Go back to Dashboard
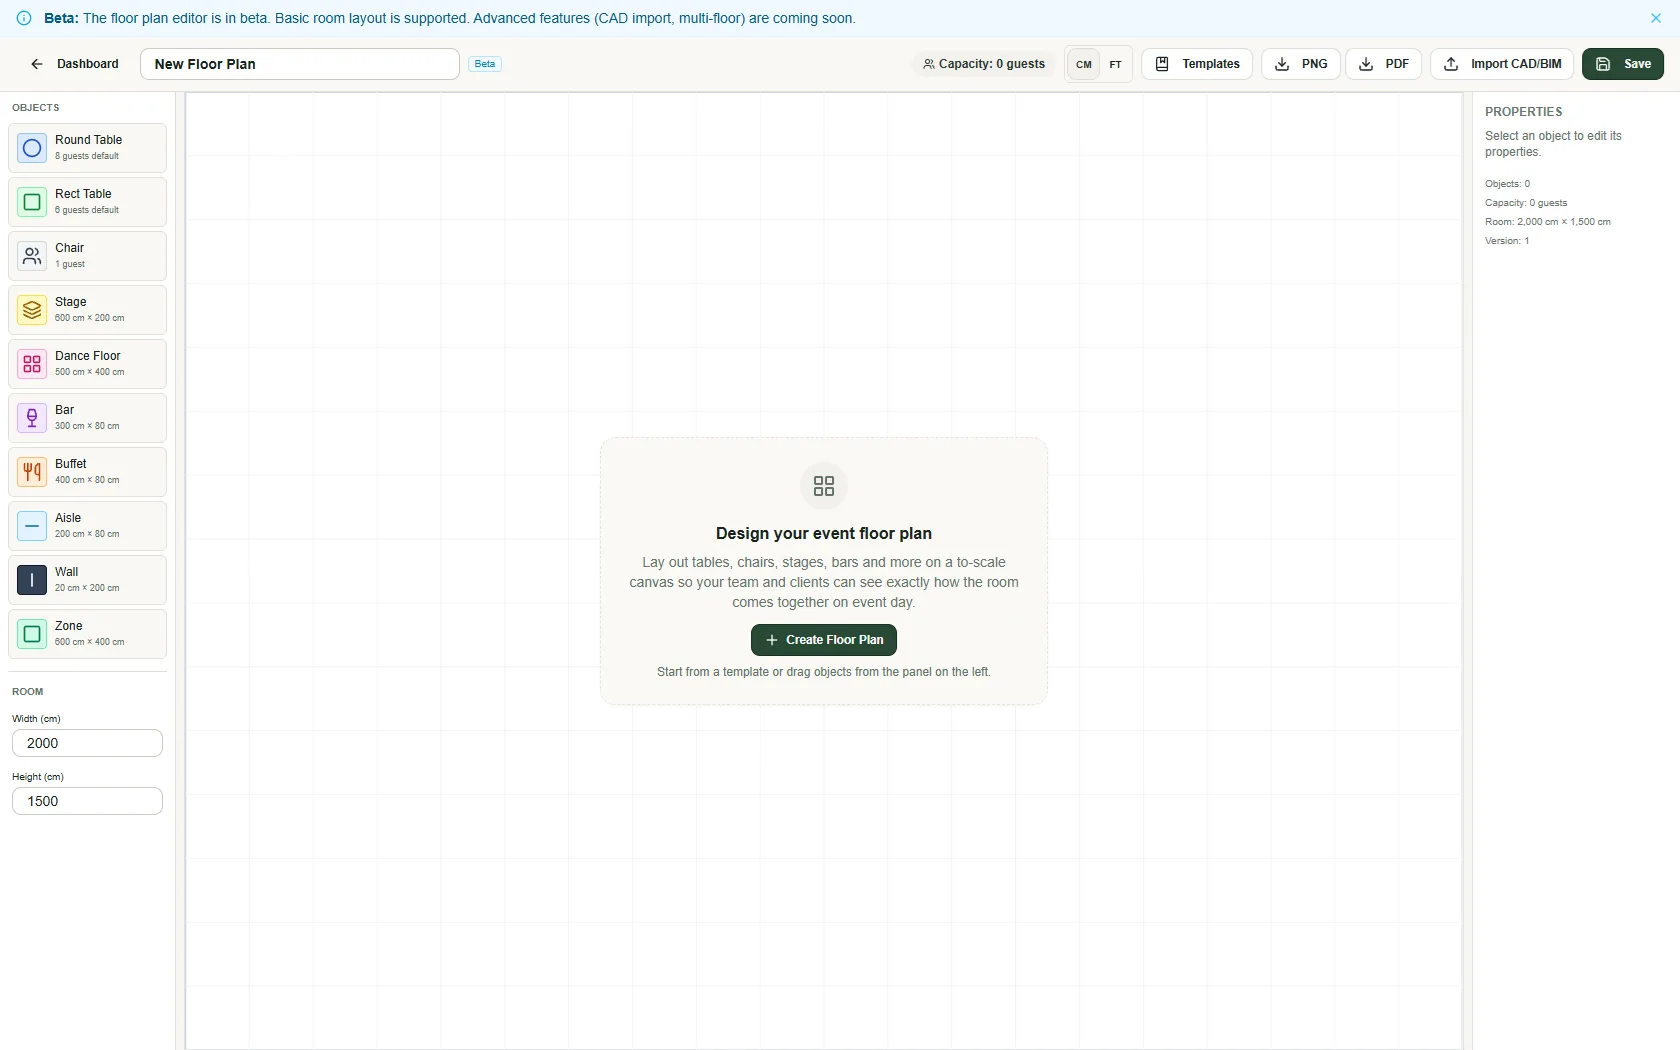The width and height of the screenshot is (1680, 1050). 74,64
